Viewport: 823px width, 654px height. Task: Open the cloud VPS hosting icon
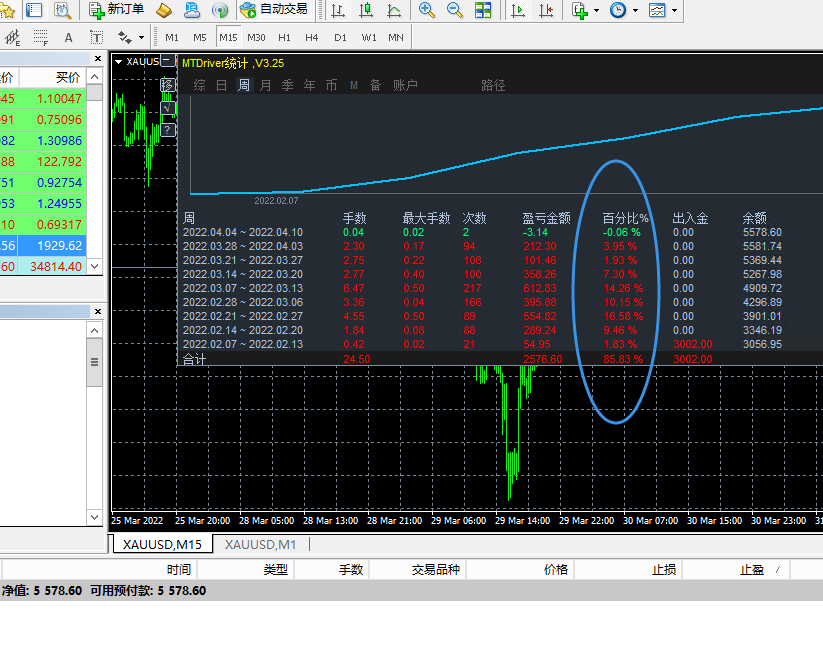[192, 10]
